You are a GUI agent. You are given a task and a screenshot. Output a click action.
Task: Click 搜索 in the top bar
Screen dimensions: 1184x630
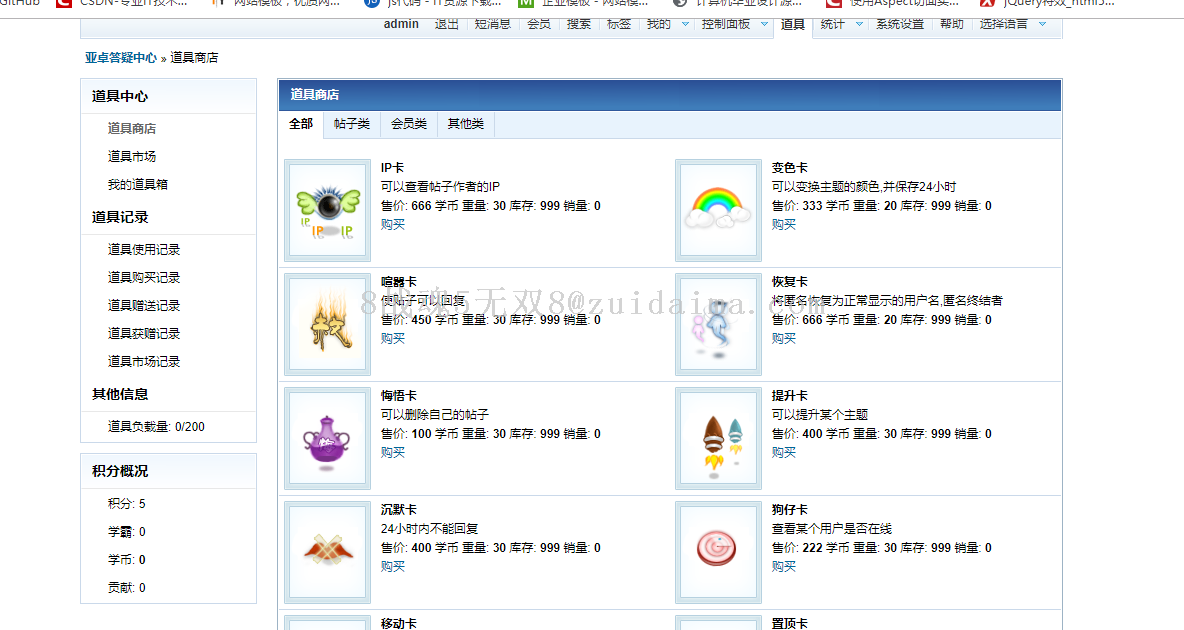pos(579,24)
